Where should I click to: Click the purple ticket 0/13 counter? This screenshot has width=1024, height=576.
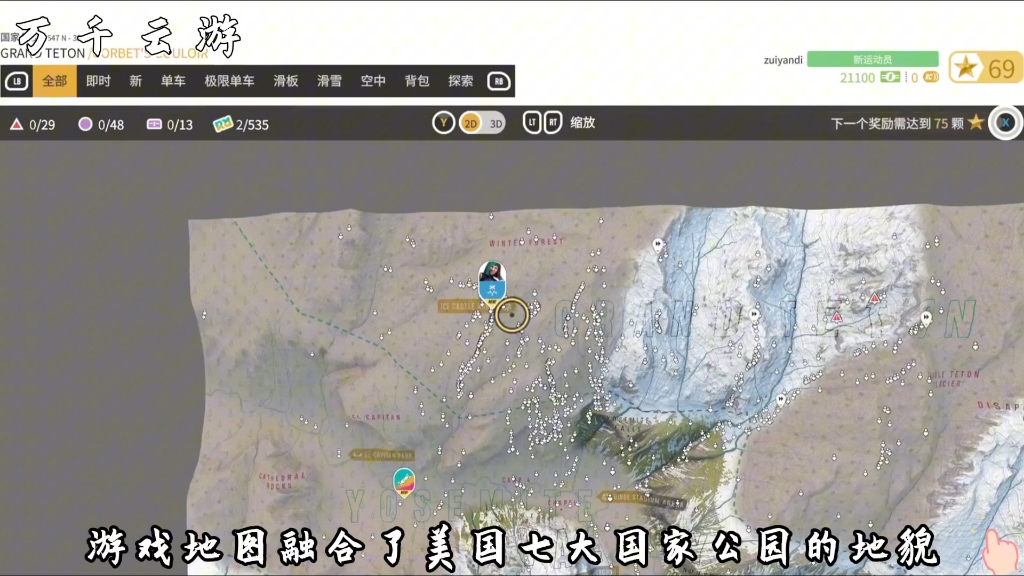(170, 124)
